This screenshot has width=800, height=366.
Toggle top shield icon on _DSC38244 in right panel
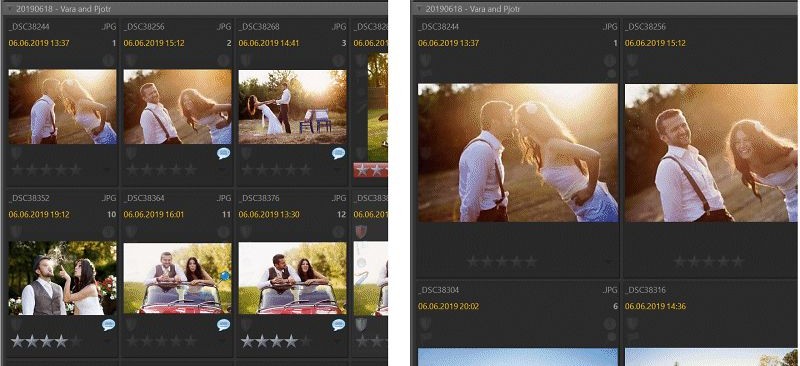tap(425, 60)
